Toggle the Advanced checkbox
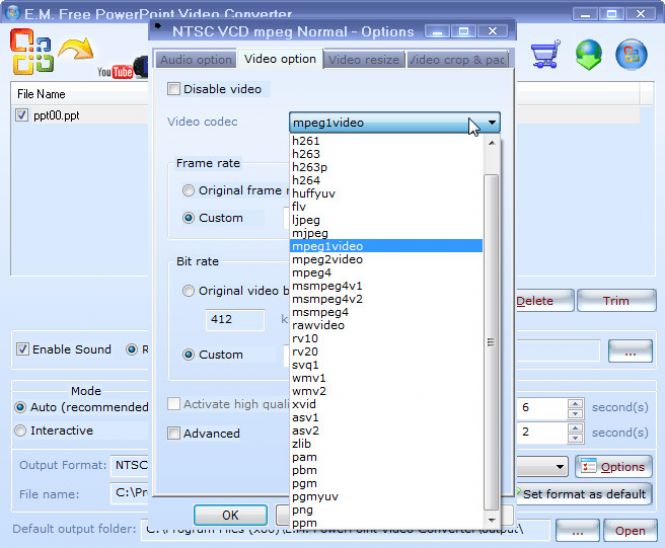The image size is (665, 548). tap(175, 433)
